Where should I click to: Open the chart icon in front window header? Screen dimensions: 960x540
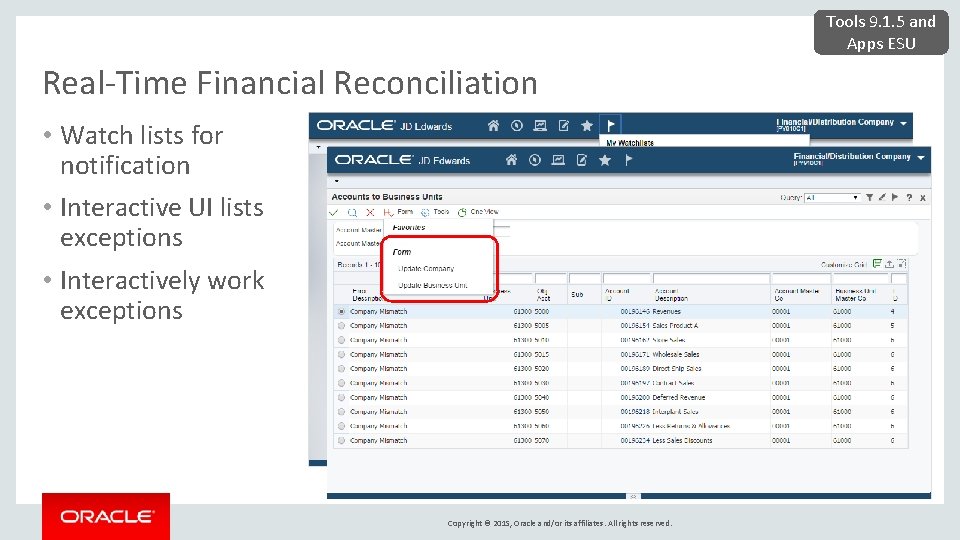558,160
